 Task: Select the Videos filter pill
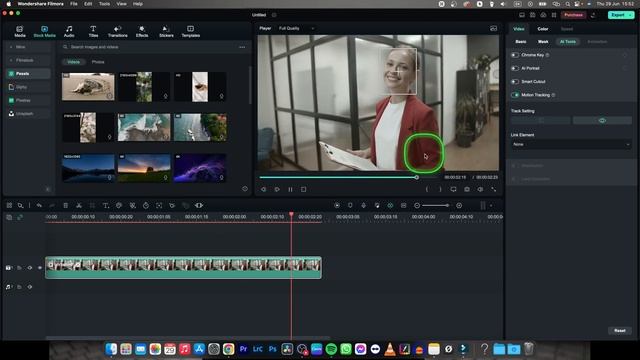click(x=74, y=62)
